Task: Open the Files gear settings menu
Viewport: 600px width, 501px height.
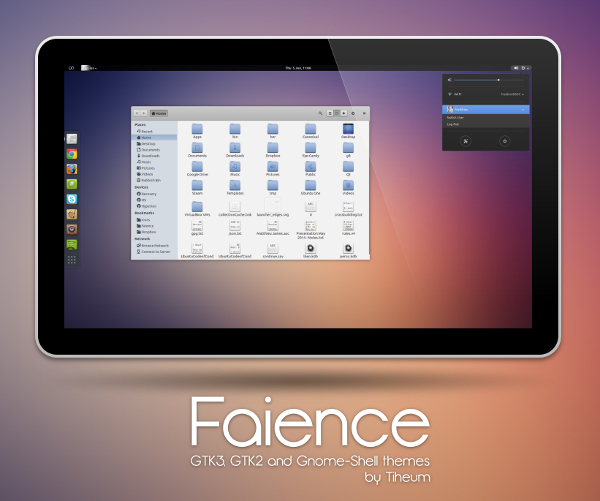Action: pos(353,113)
